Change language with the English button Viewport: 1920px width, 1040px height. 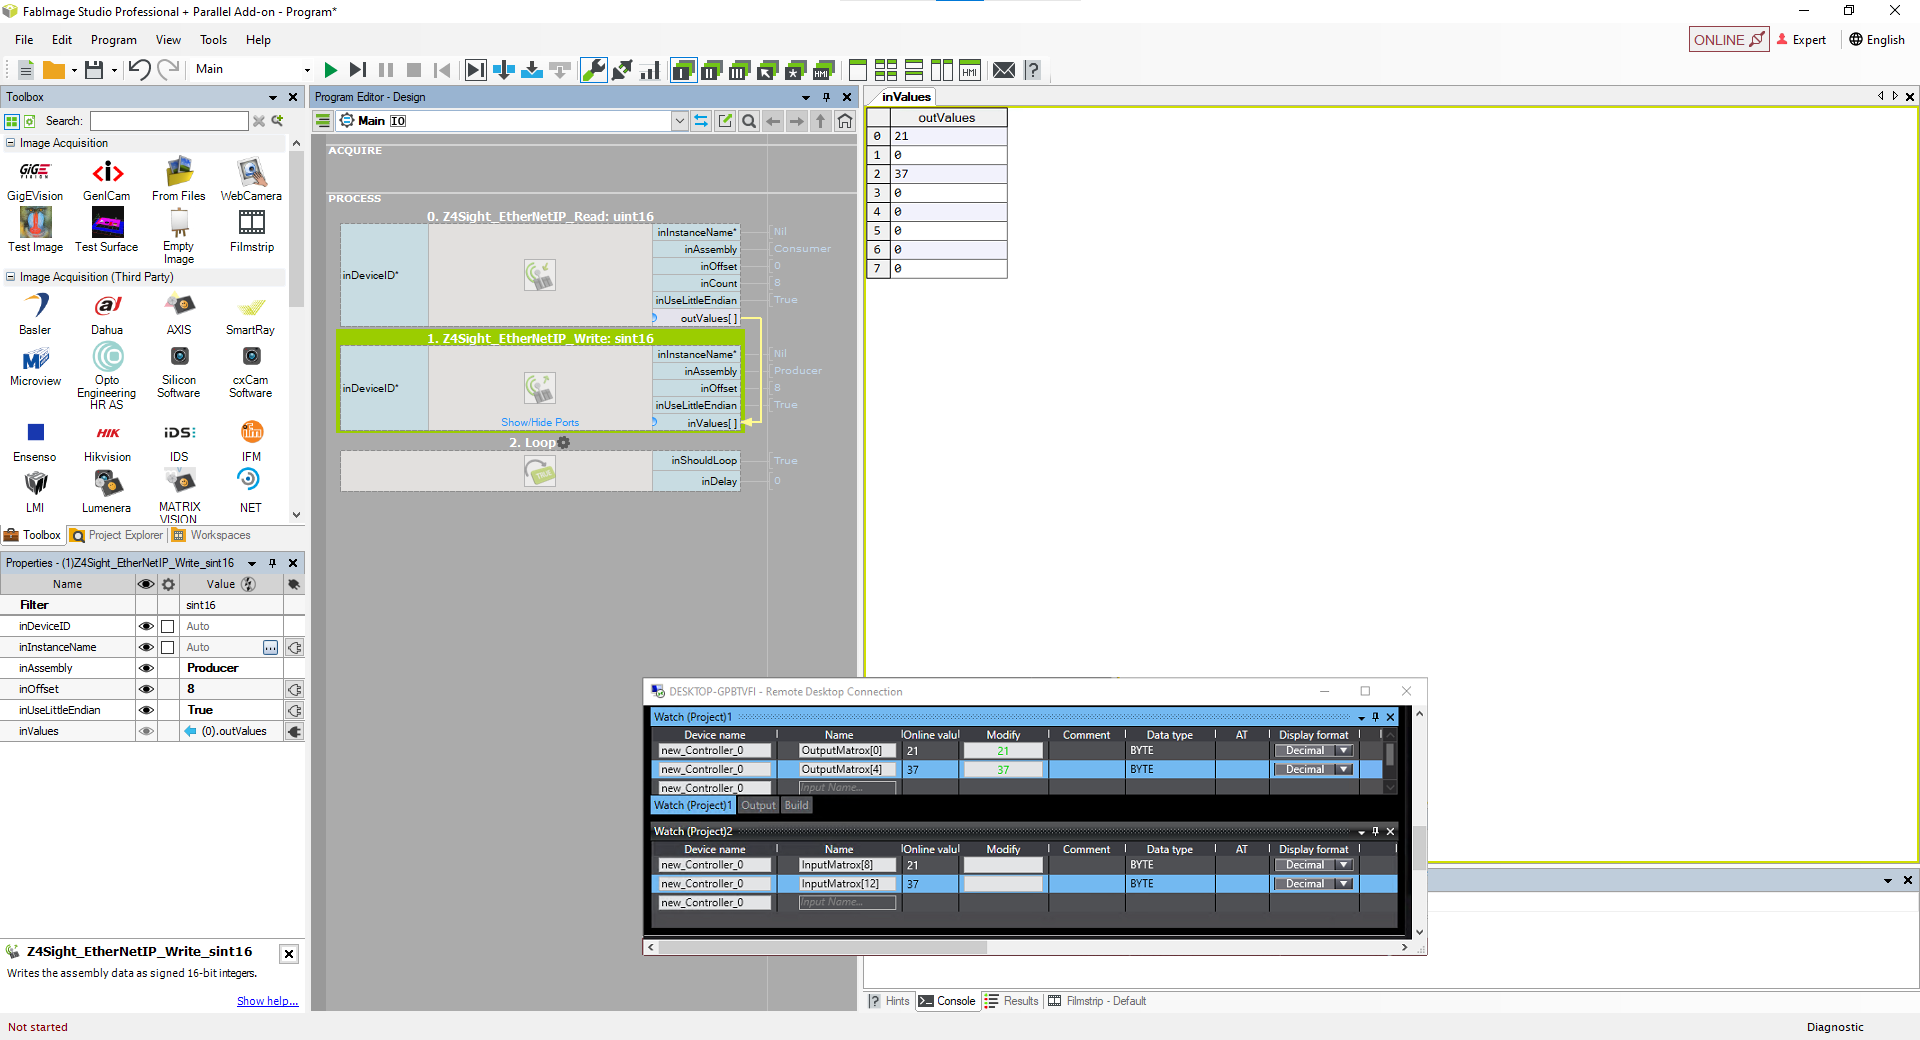(1877, 40)
